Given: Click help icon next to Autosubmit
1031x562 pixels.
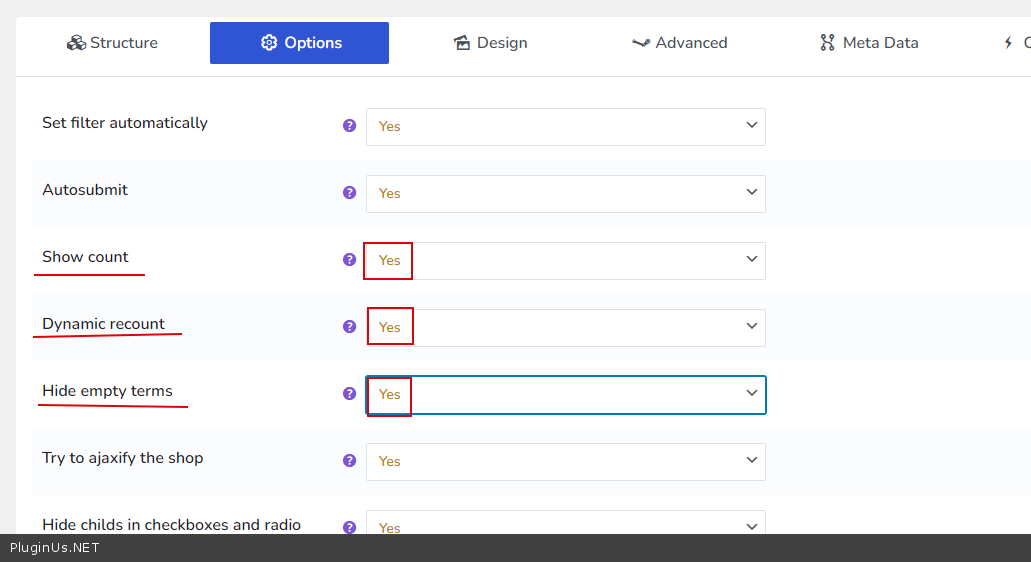Looking at the screenshot, I should tap(349, 193).
